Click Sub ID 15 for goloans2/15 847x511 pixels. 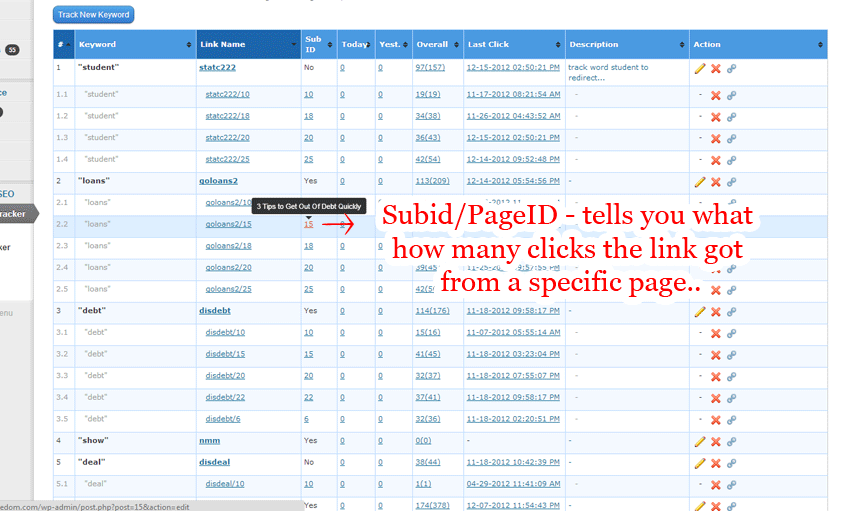(x=308, y=225)
